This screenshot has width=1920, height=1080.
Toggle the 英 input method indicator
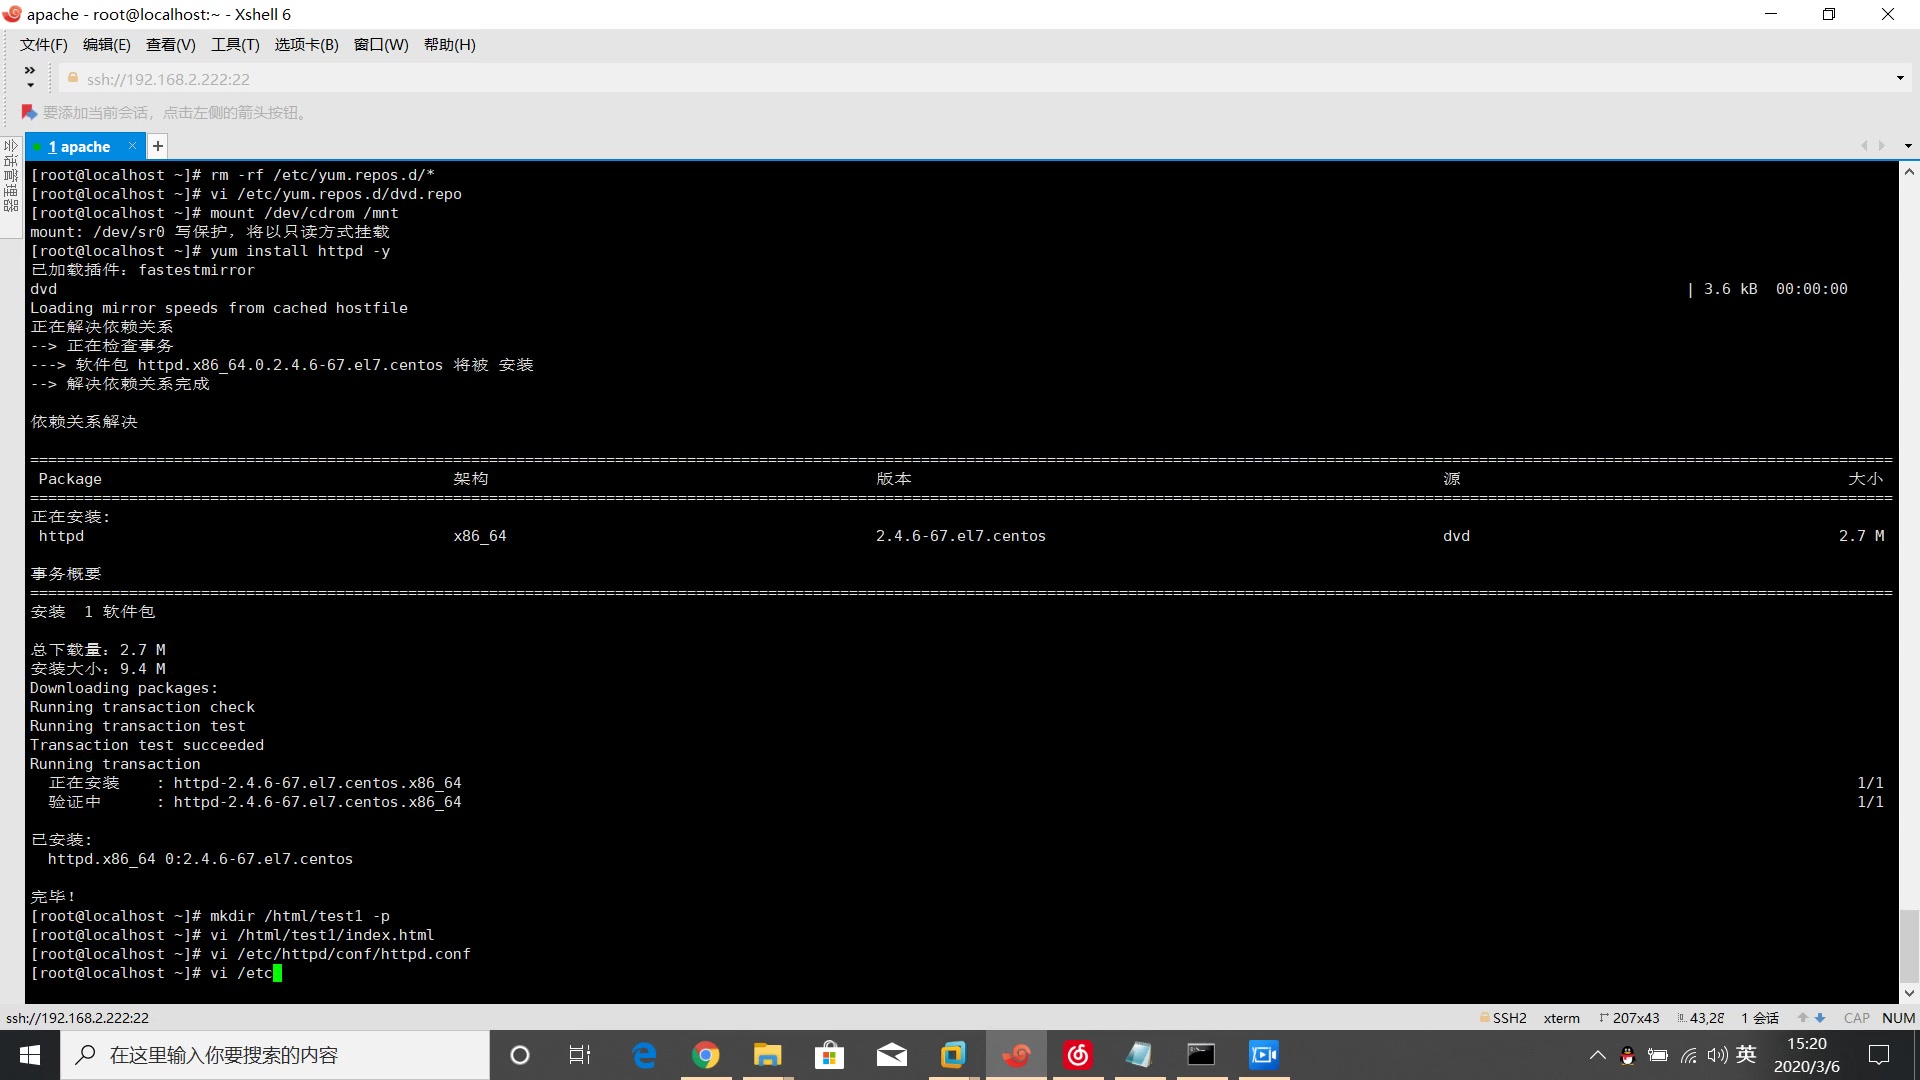point(1746,1055)
